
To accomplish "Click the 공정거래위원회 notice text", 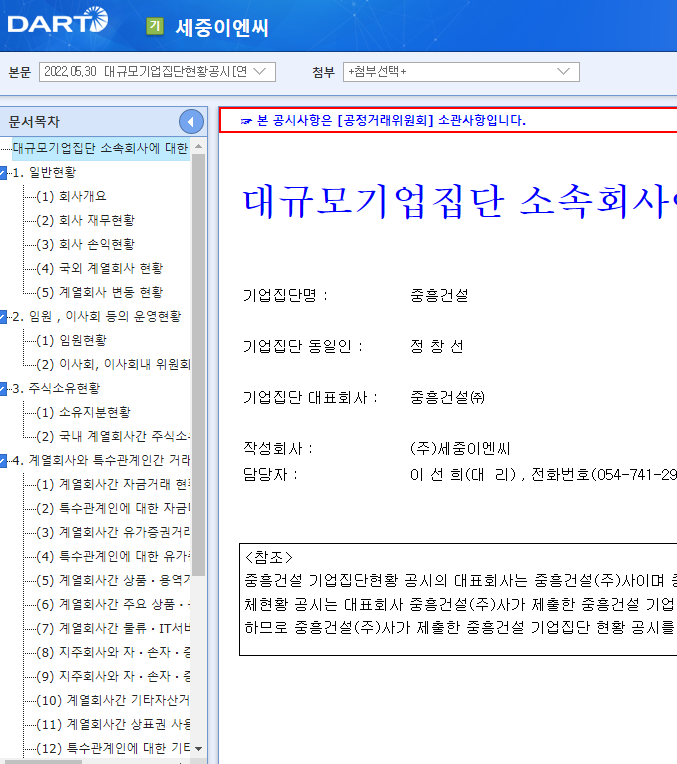I will pos(391,120).
